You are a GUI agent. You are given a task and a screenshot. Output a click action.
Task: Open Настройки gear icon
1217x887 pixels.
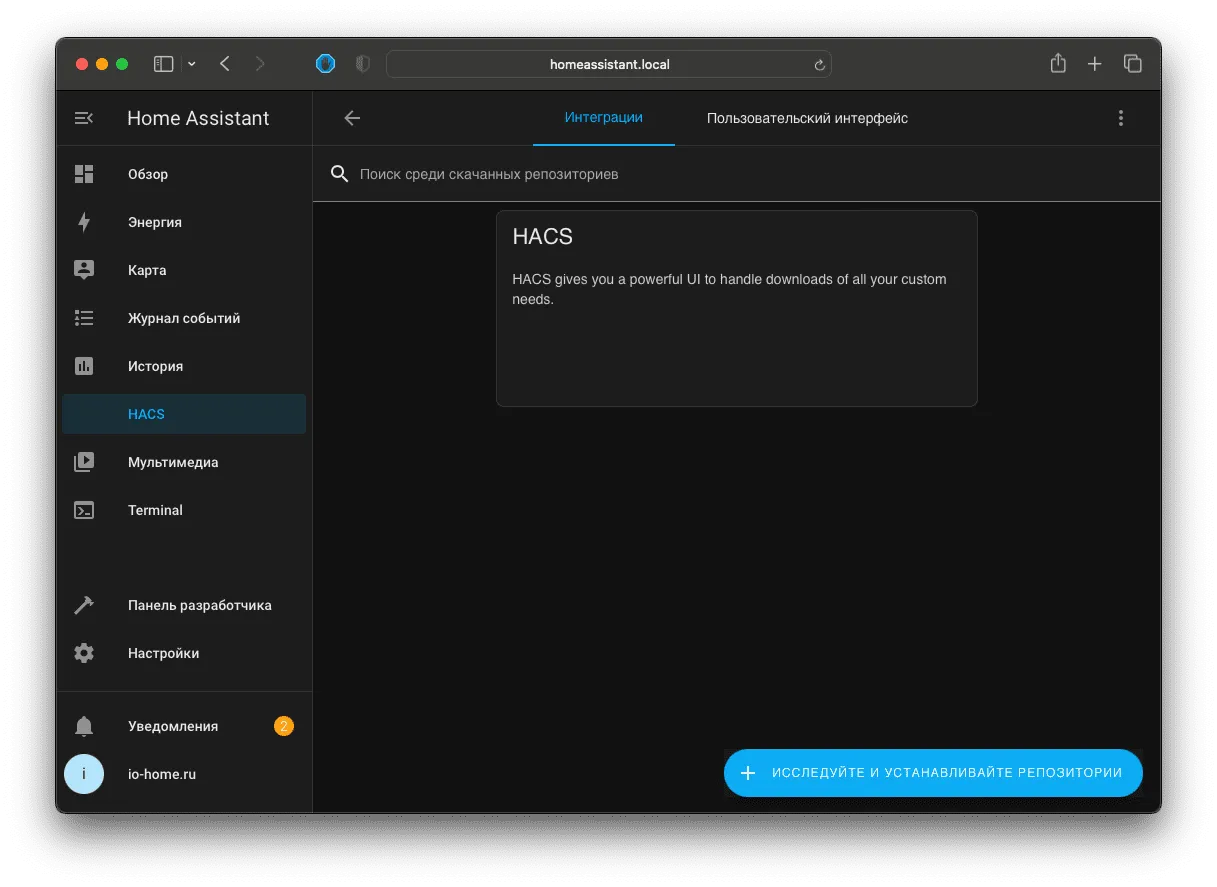[x=84, y=653]
